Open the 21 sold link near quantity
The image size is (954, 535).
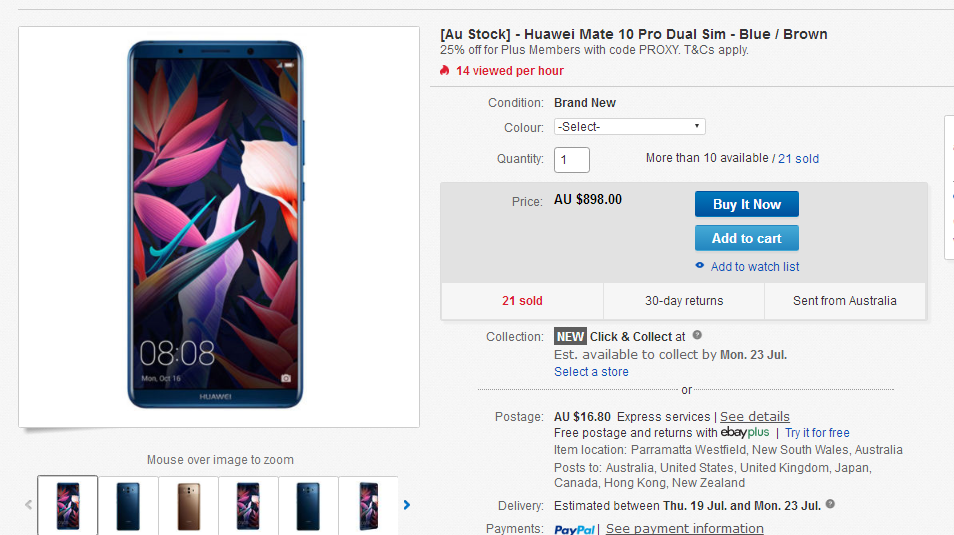click(798, 159)
